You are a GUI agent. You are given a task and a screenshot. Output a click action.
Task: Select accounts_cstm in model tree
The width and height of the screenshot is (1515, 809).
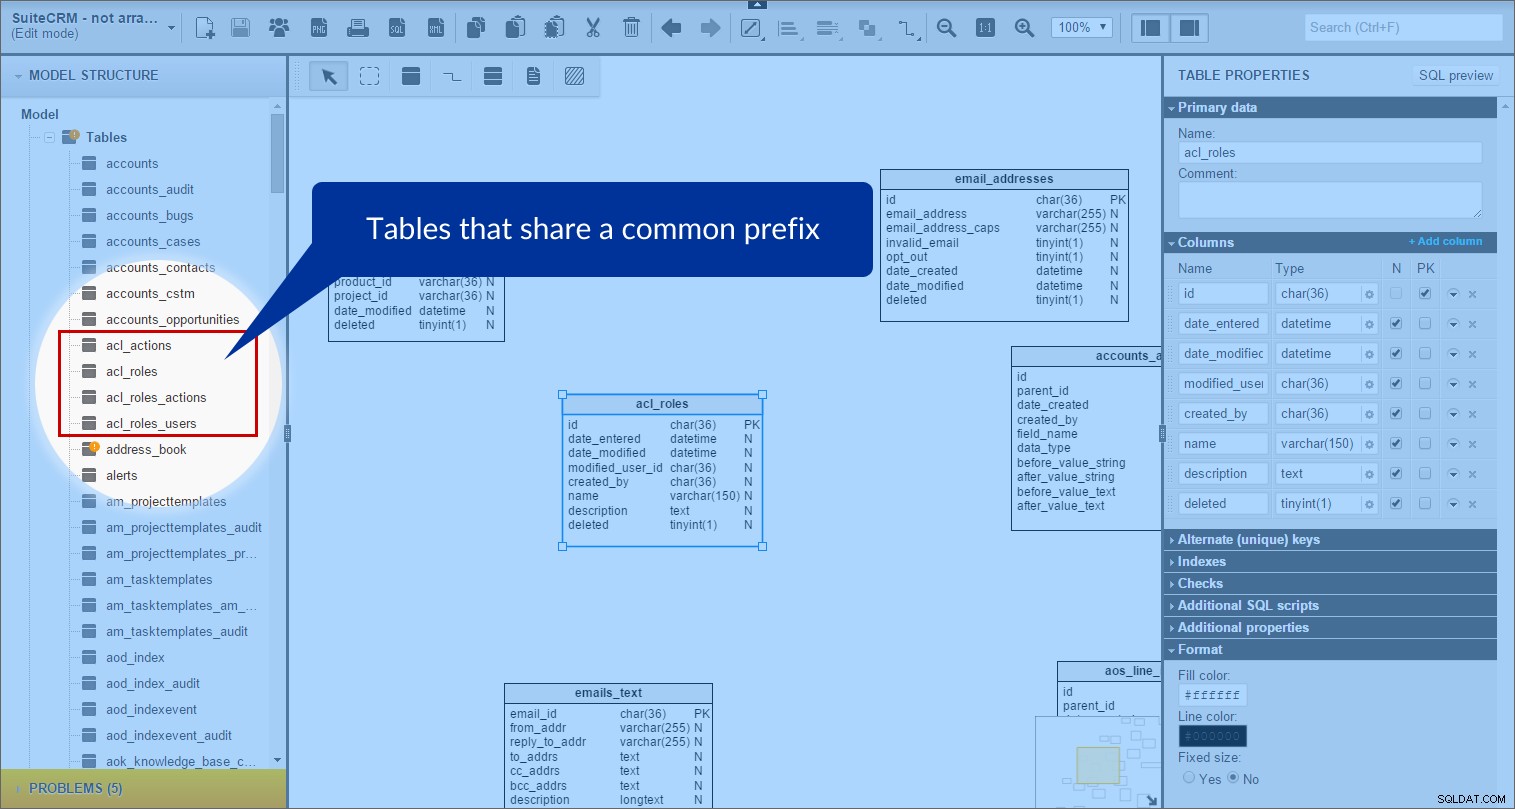tap(150, 294)
